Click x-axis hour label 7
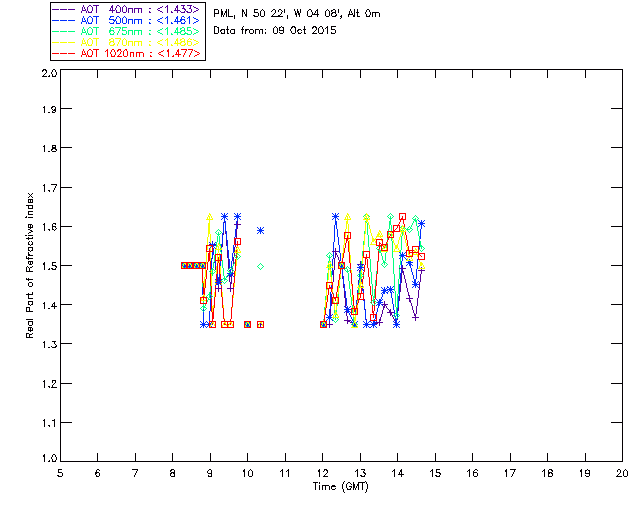Screen dimensions: 640x512 pyautogui.click(x=135, y=473)
